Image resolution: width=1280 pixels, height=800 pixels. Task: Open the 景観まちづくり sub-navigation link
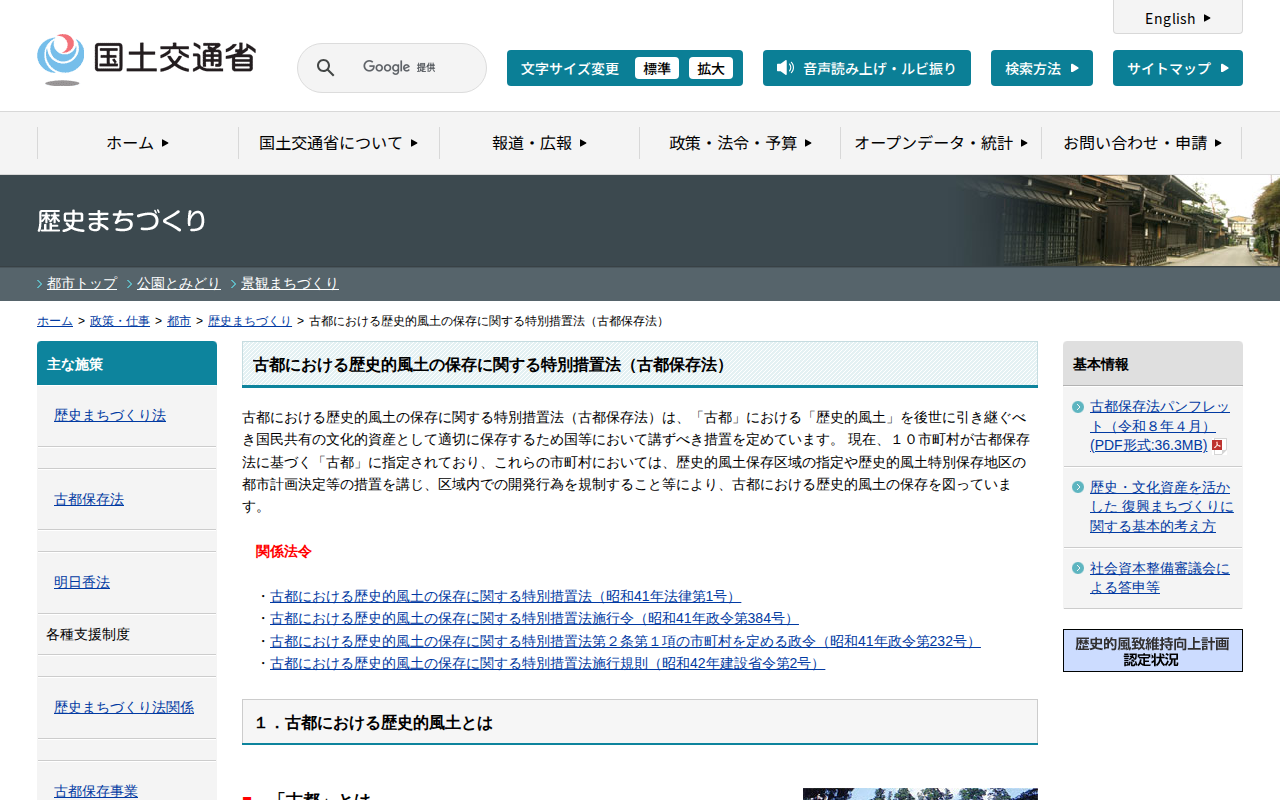coord(290,283)
